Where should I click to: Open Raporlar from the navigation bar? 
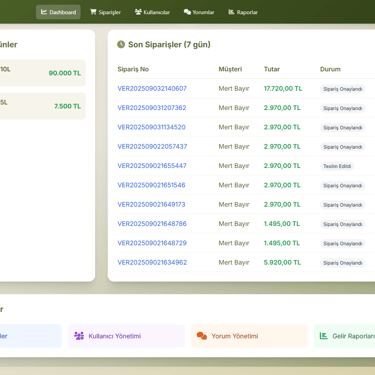tap(243, 12)
